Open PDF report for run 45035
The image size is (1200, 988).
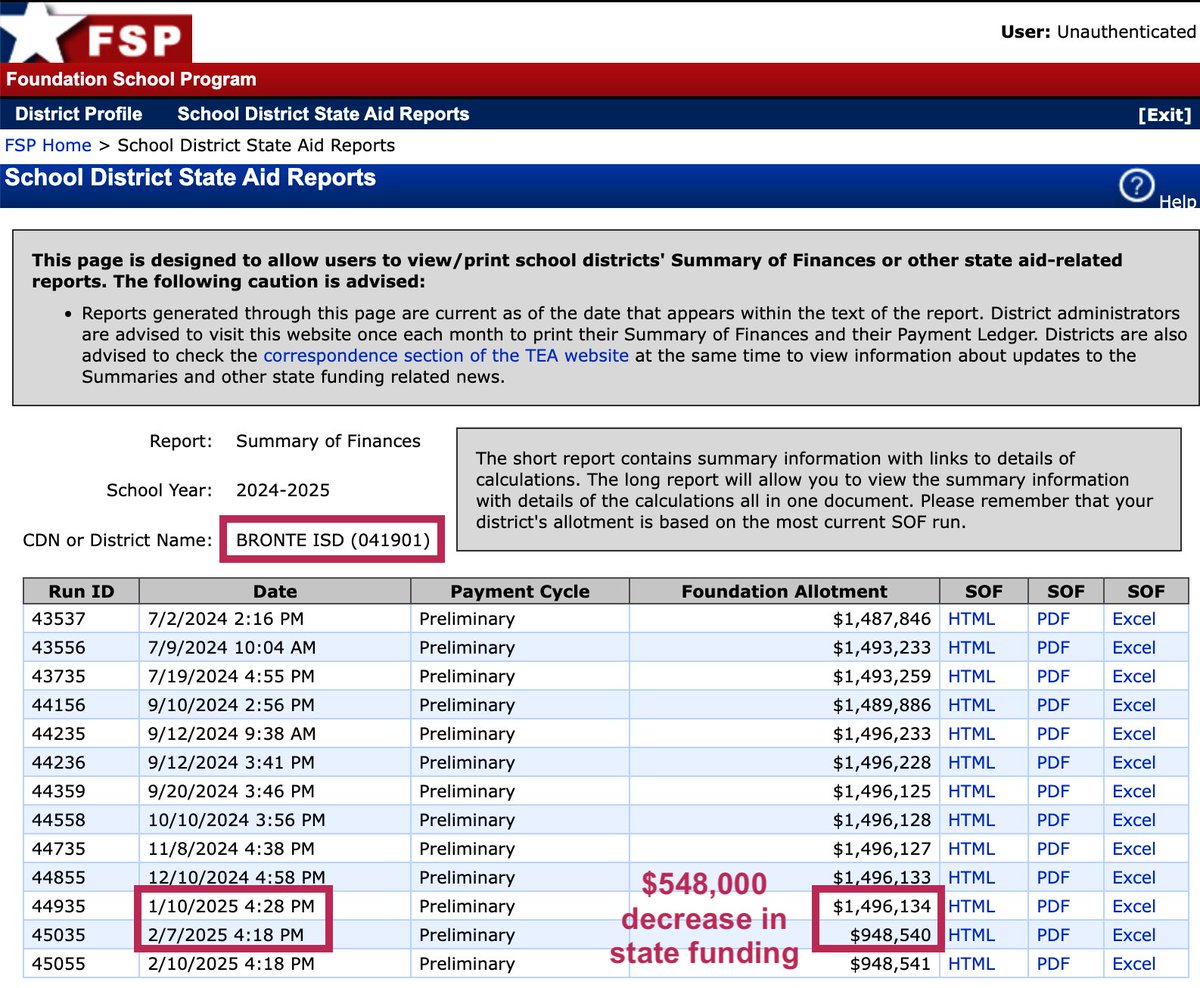1053,935
